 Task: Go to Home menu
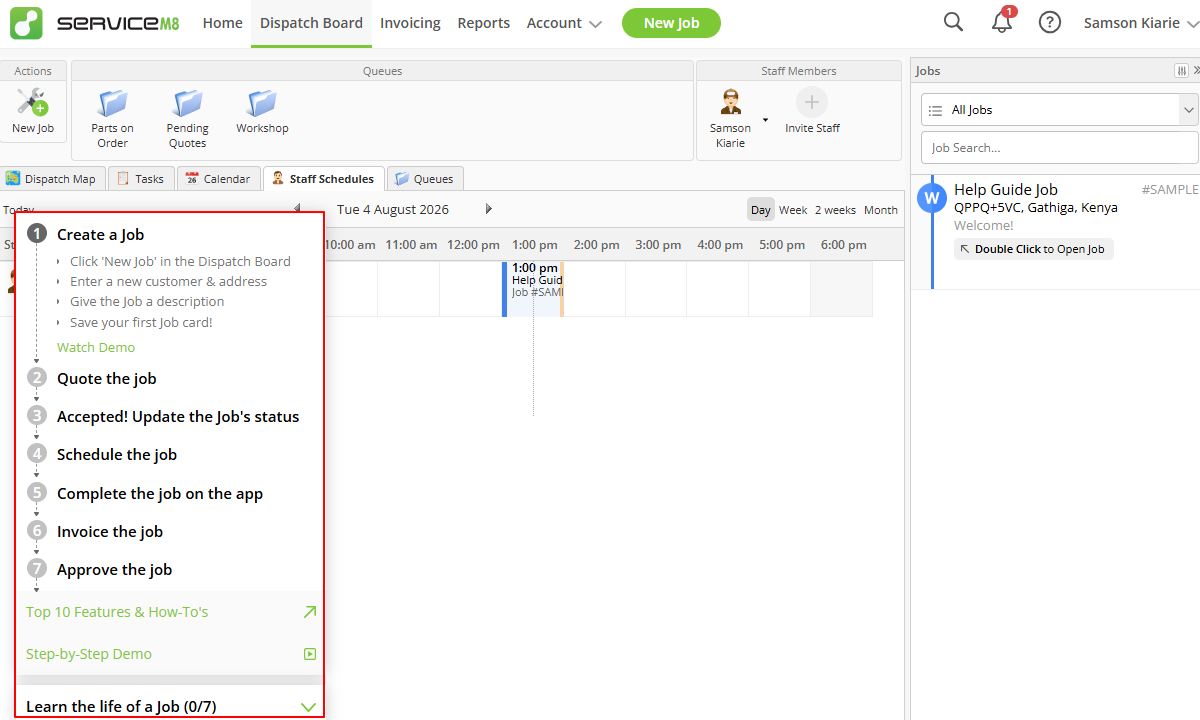223,23
